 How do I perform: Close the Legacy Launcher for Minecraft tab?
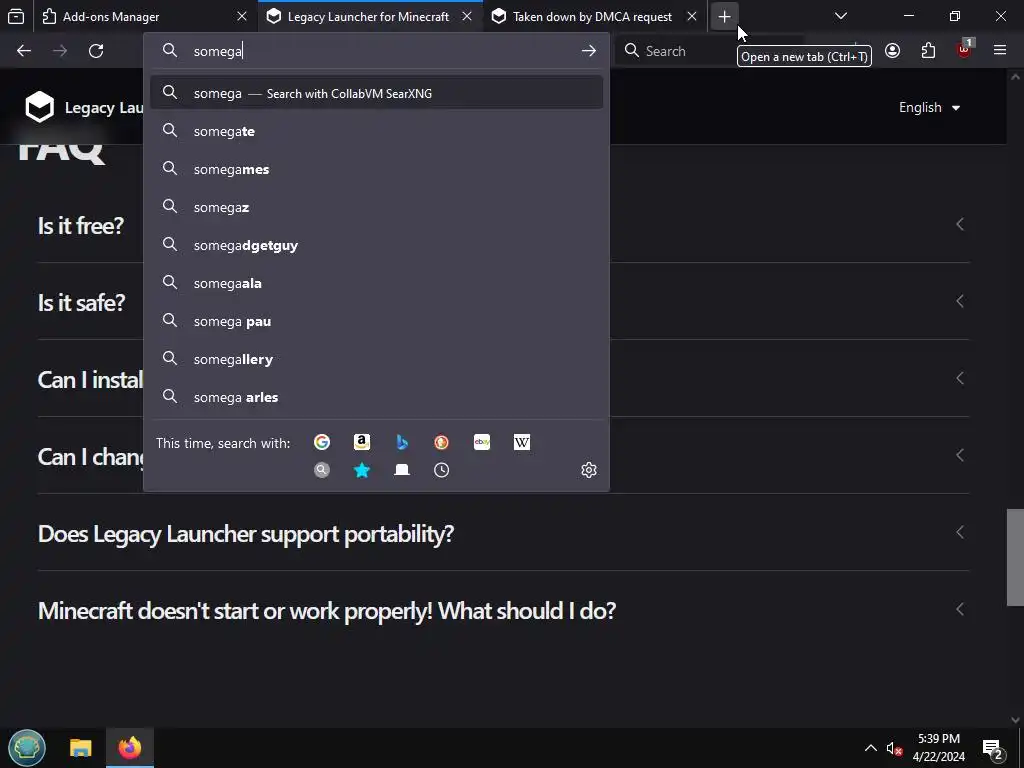pos(467,16)
